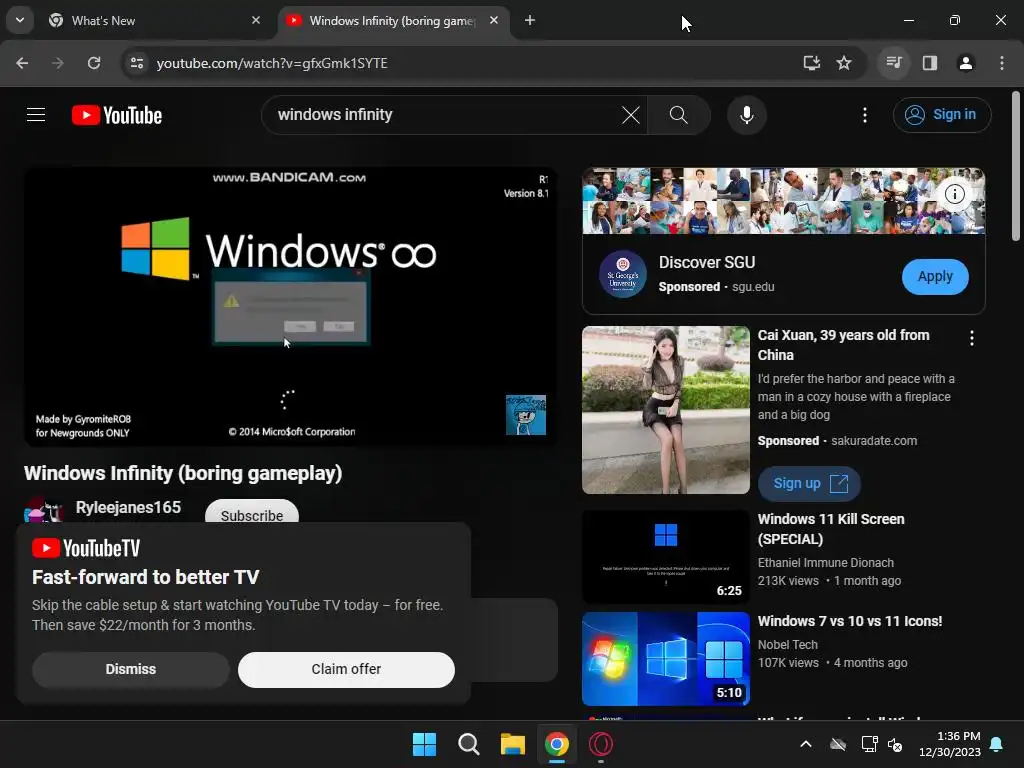The image size is (1024, 768).
Task: Open Windows 7 vs 10 vs 11 Icons thumbnail
Action: pyautogui.click(x=665, y=658)
